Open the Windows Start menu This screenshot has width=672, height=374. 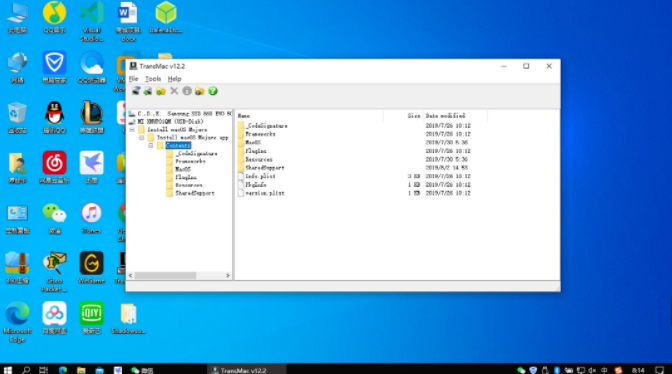[8, 370]
